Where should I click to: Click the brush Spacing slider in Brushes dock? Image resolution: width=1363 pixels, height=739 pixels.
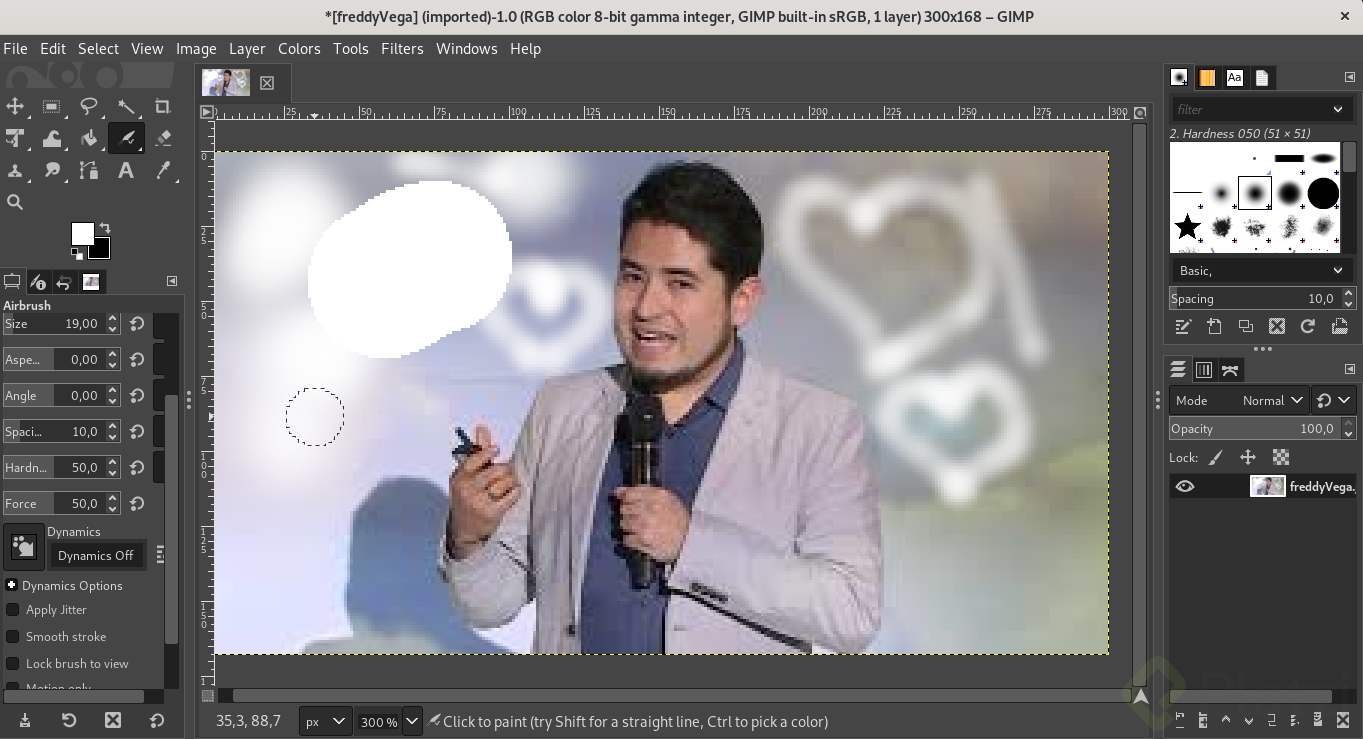[x=1254, y=298]
